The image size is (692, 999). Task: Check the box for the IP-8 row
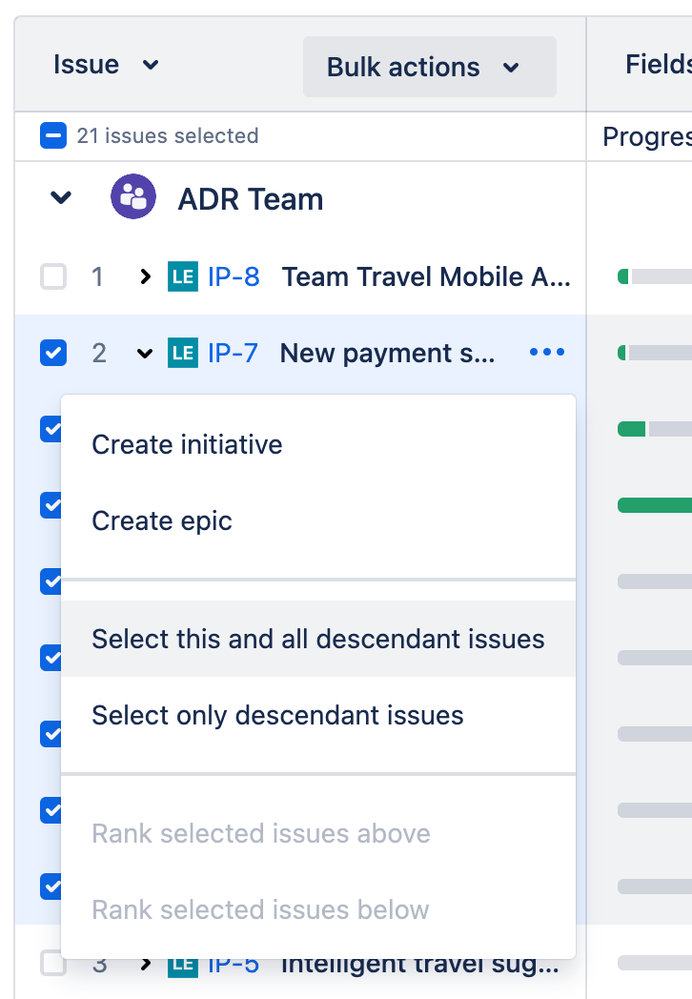coord(54,277)
